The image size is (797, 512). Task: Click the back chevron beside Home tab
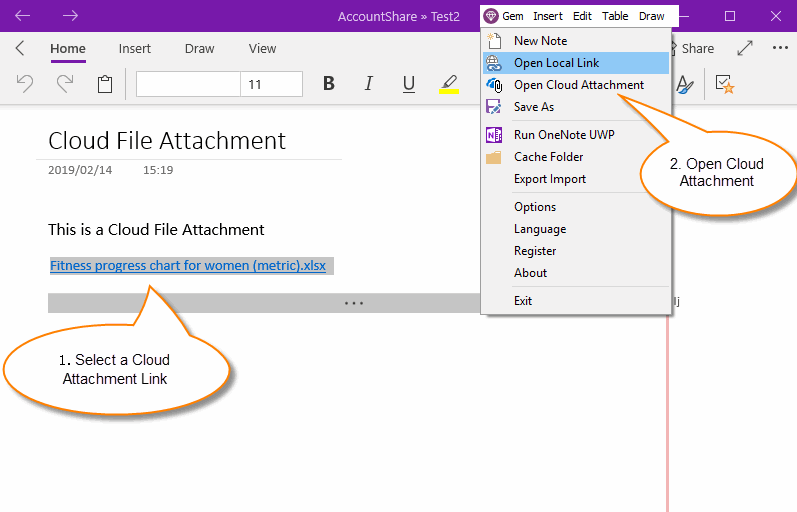pyautogui.click(x=20, y=48)
